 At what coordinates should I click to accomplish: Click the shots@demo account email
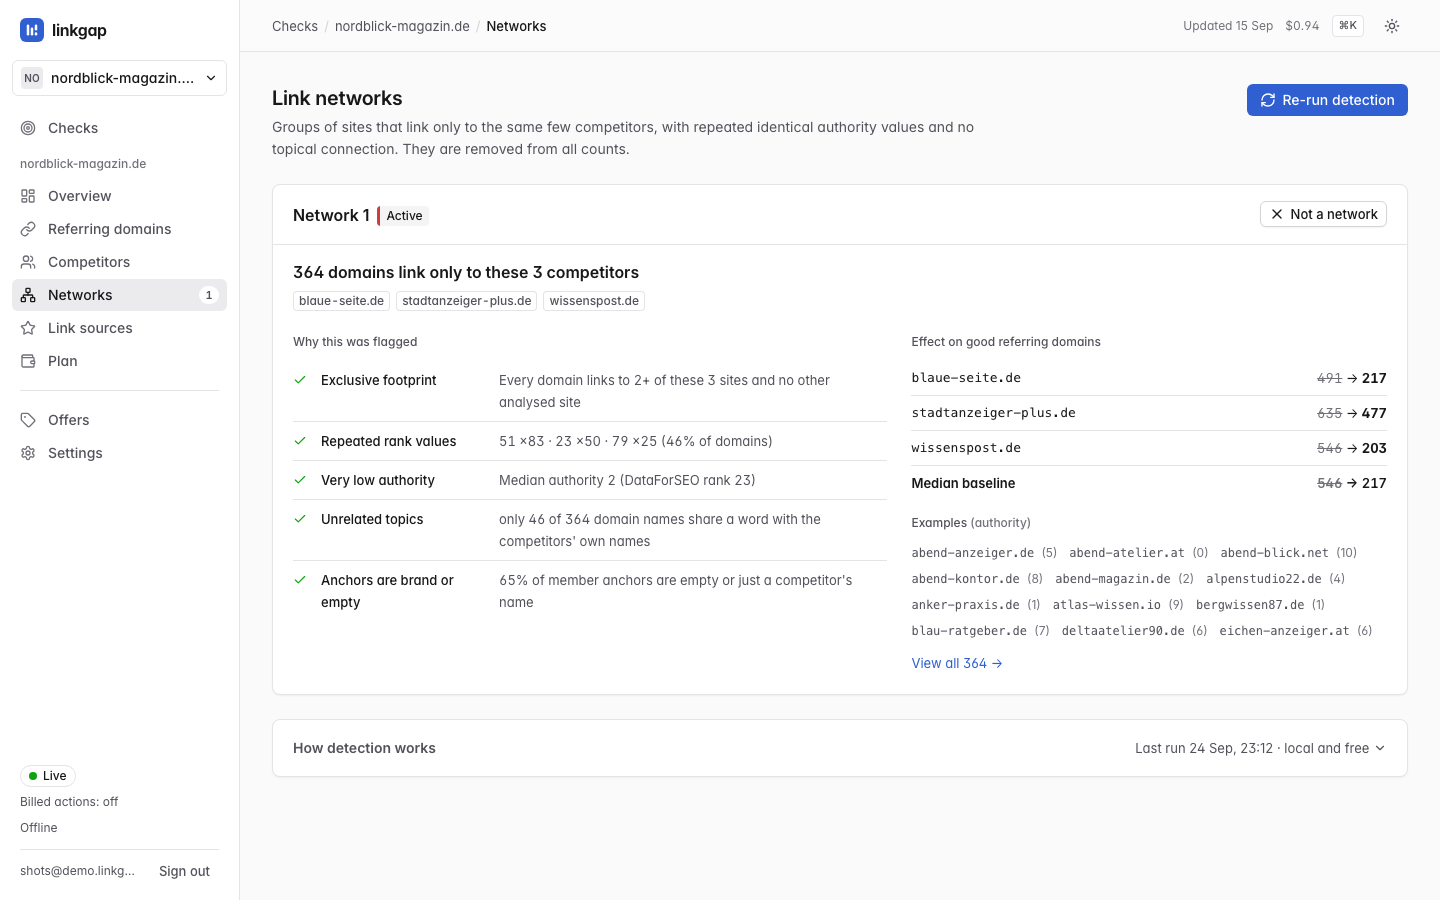77,871
